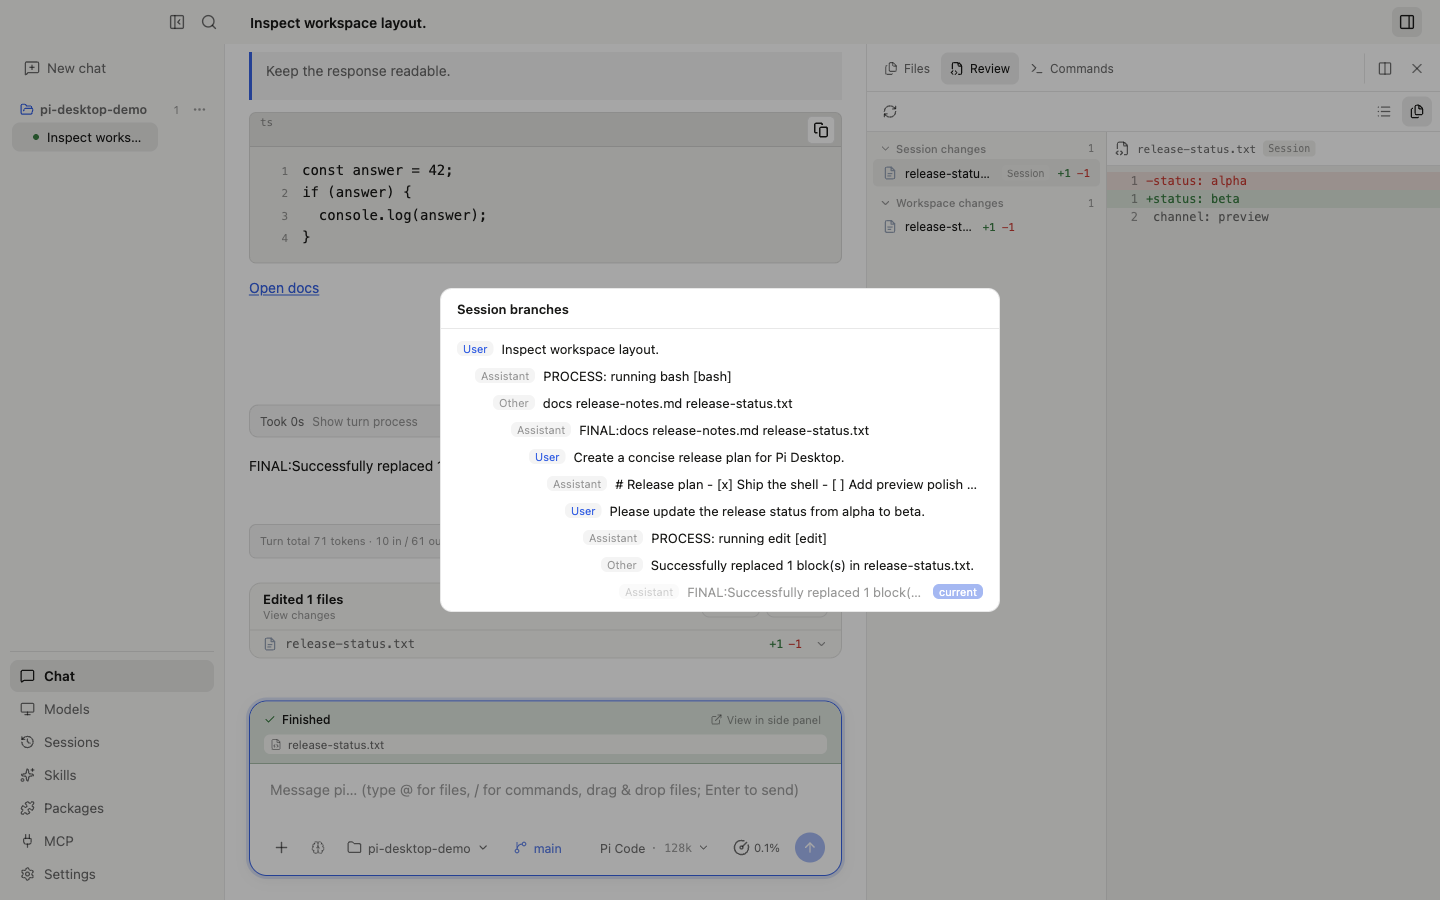Show turn process details

(x=365, y=421)
